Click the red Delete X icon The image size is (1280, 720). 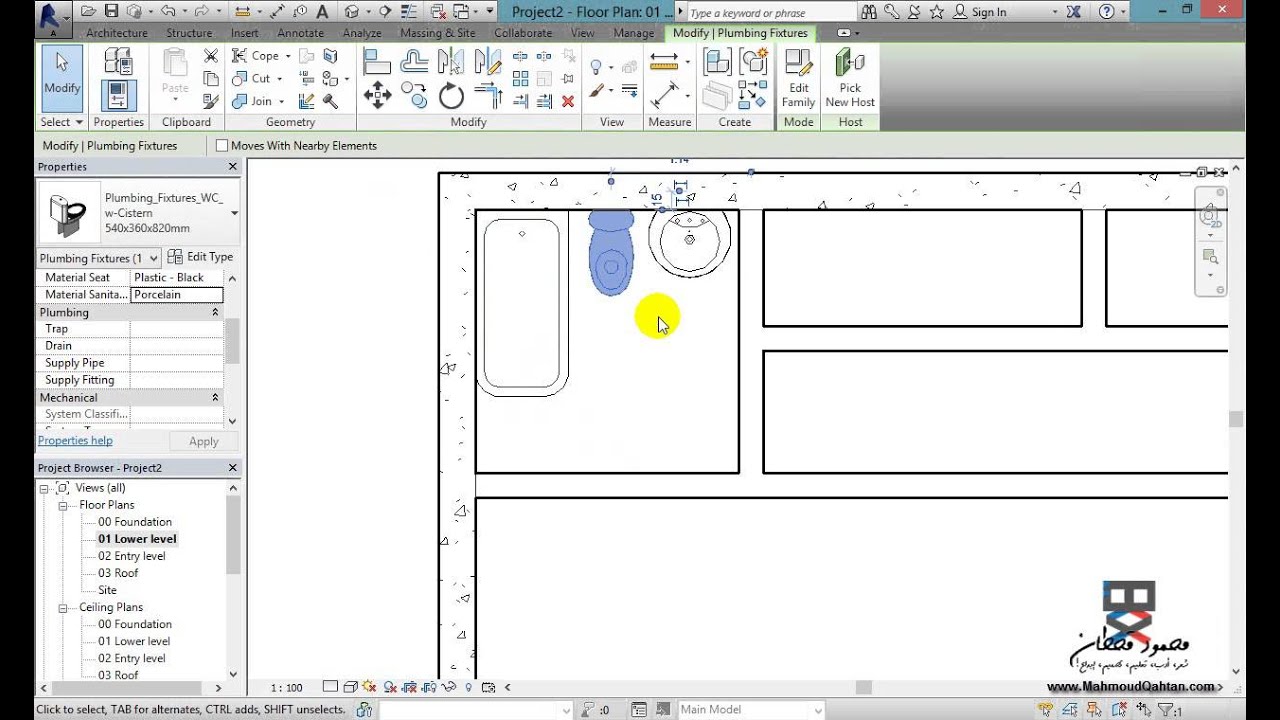[568, 101]
